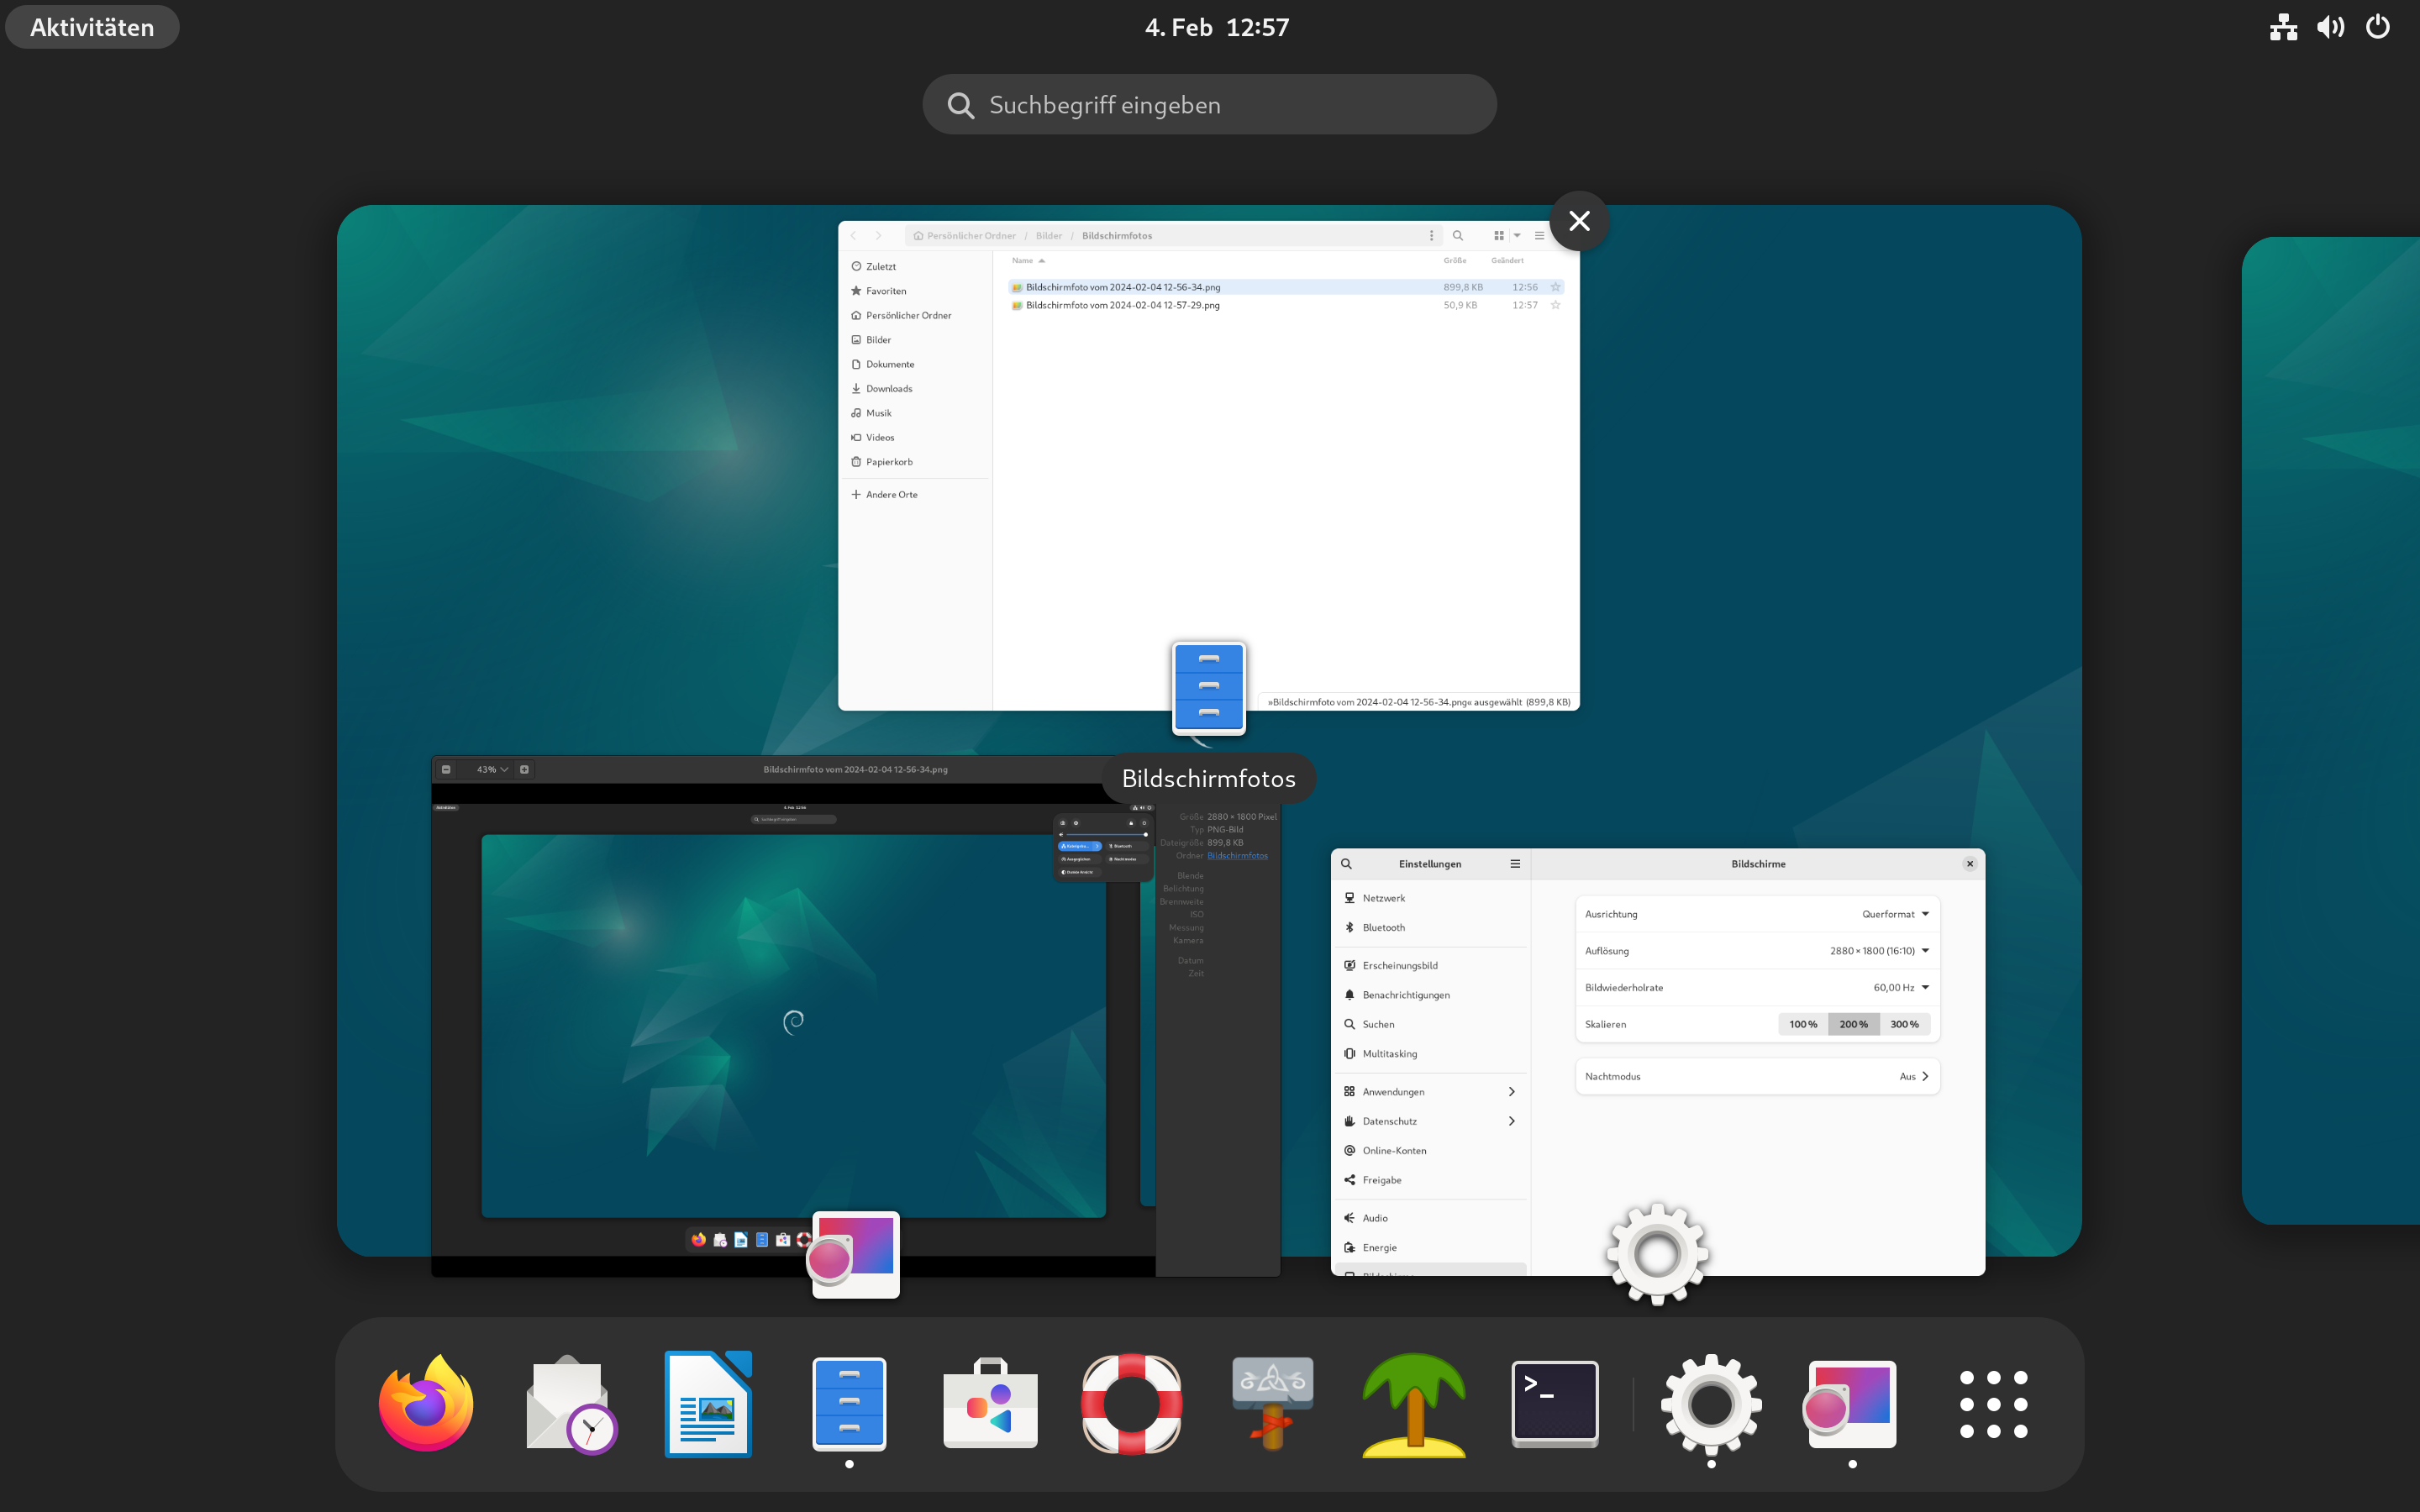Select 100 % scaling option

pyautogui.click(x=1802, y=1024)
